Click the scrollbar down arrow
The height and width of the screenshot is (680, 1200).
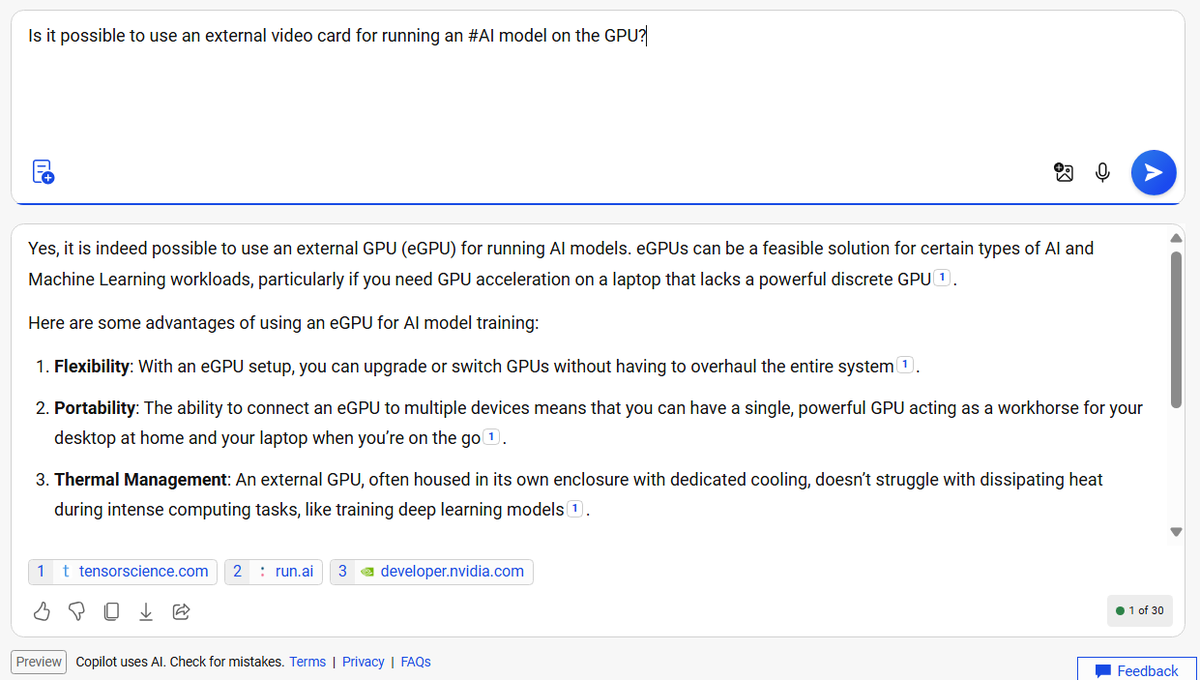pyautogui.click(x=1176, y=533)
